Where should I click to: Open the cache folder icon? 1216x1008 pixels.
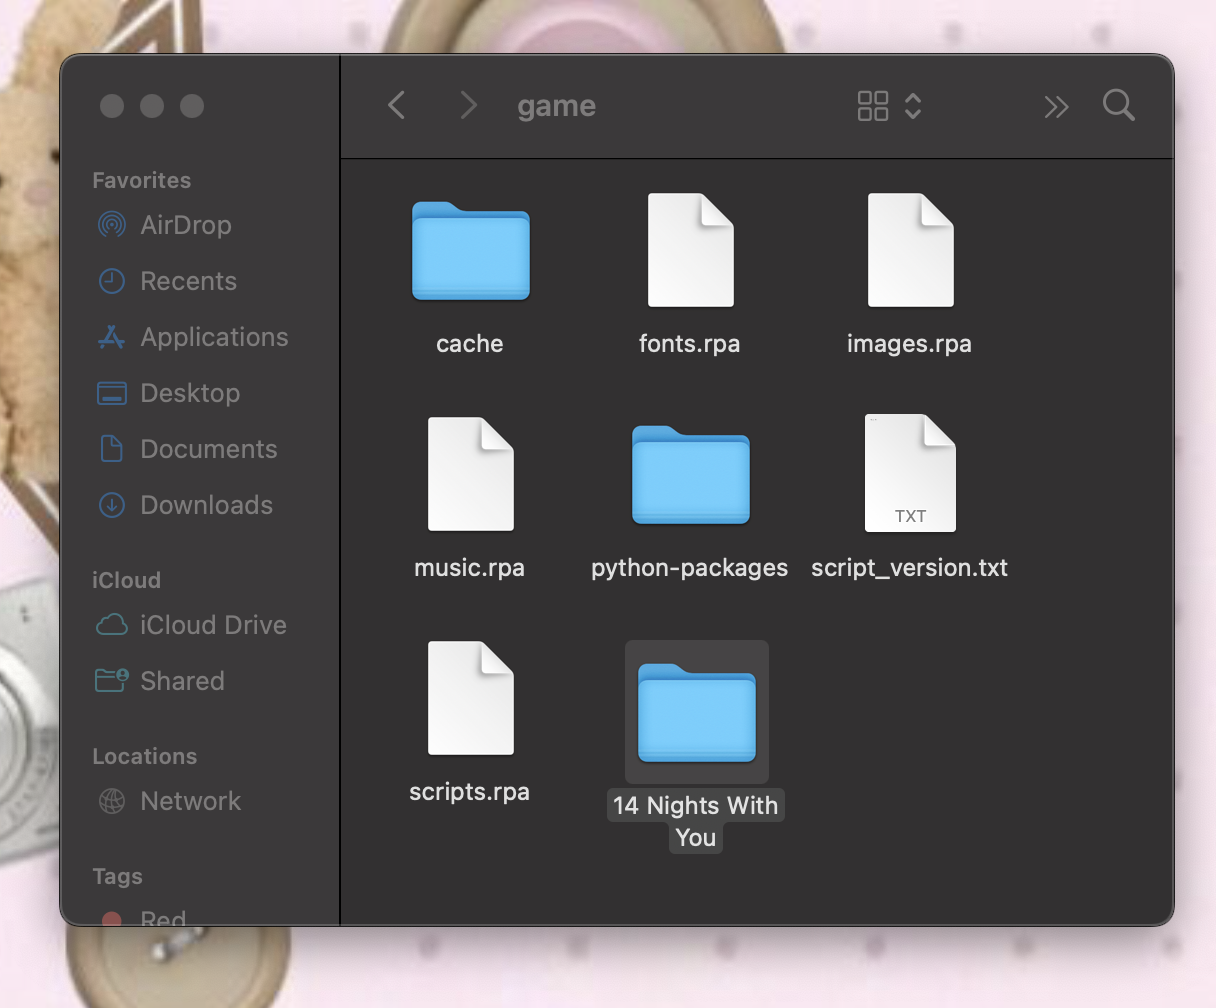click(470, 251)
